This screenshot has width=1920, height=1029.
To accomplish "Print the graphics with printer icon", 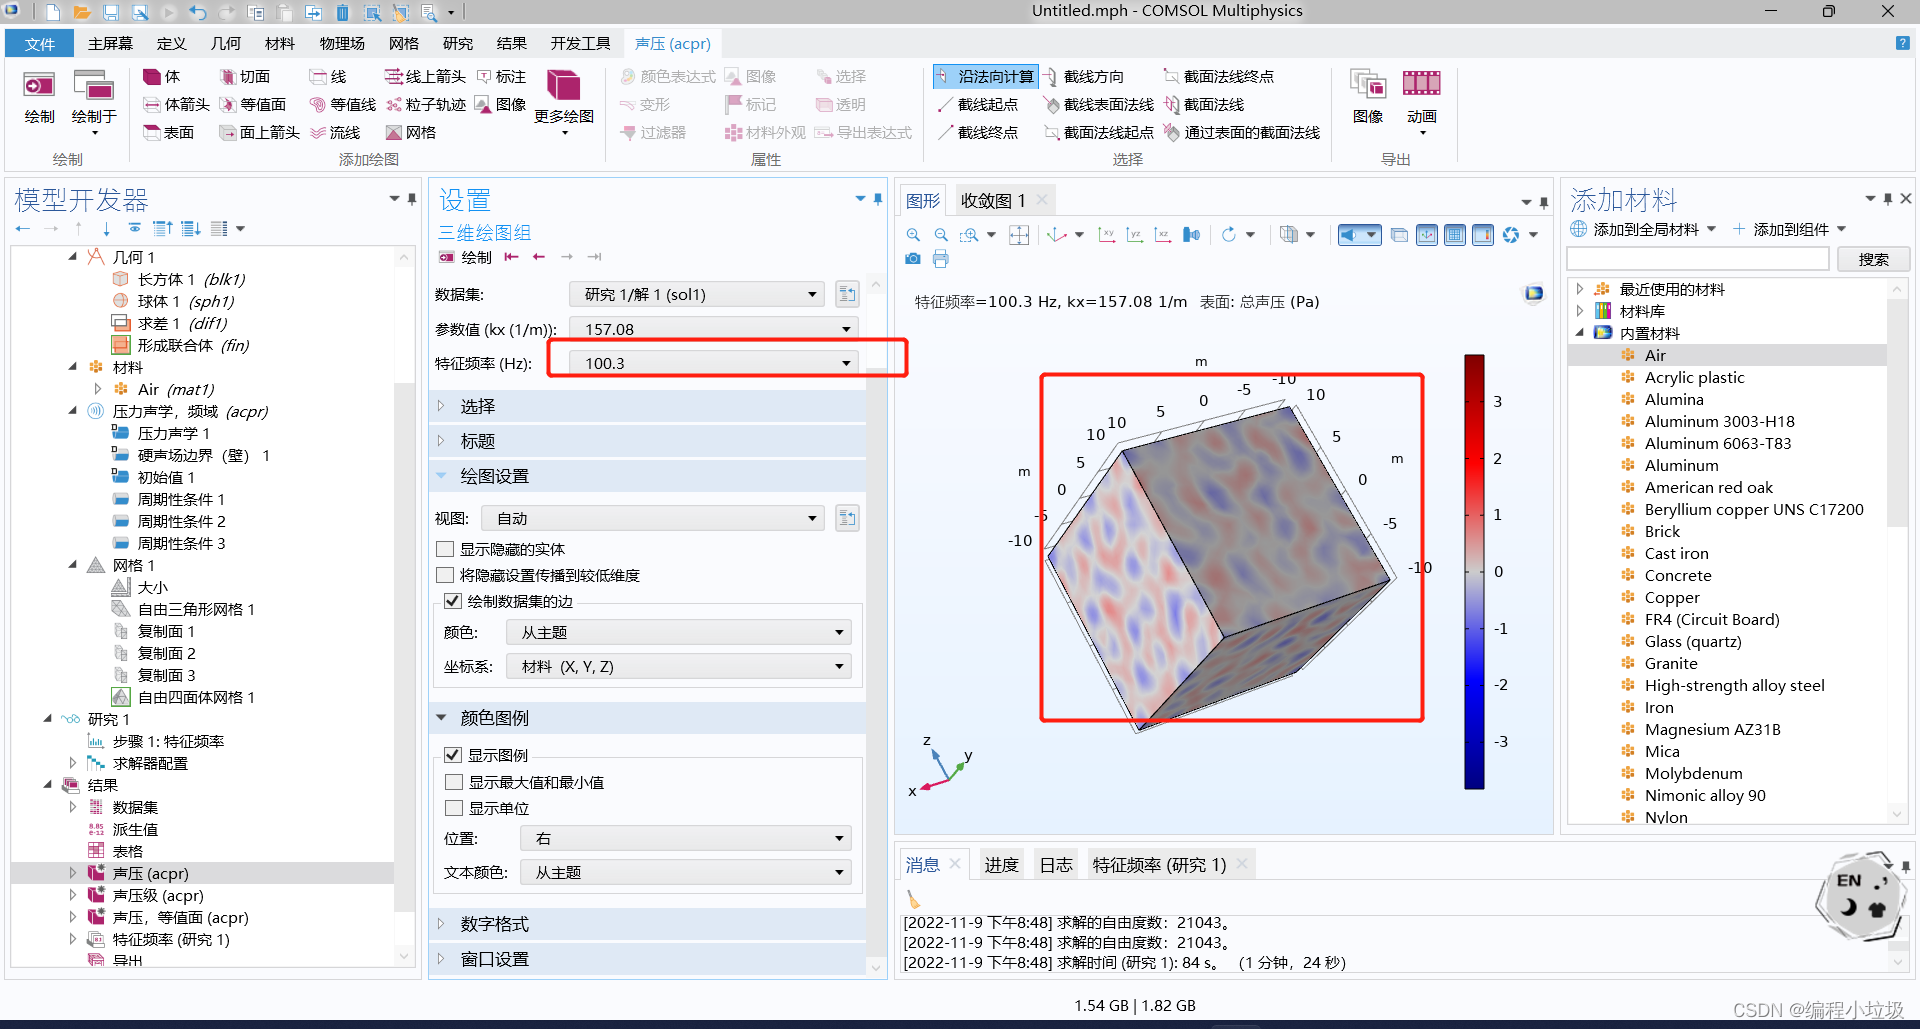I will point(940,258).
